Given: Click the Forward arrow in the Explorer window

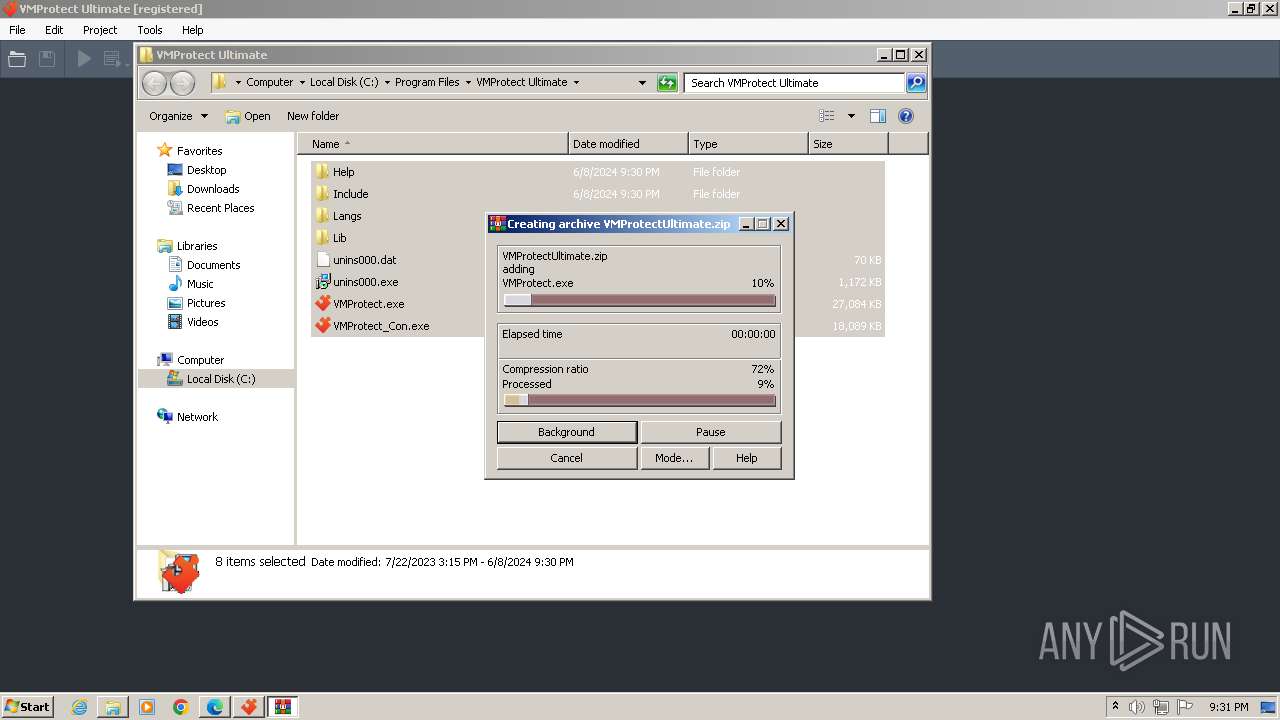Looking at the screenshot, I should coord(182,83).
